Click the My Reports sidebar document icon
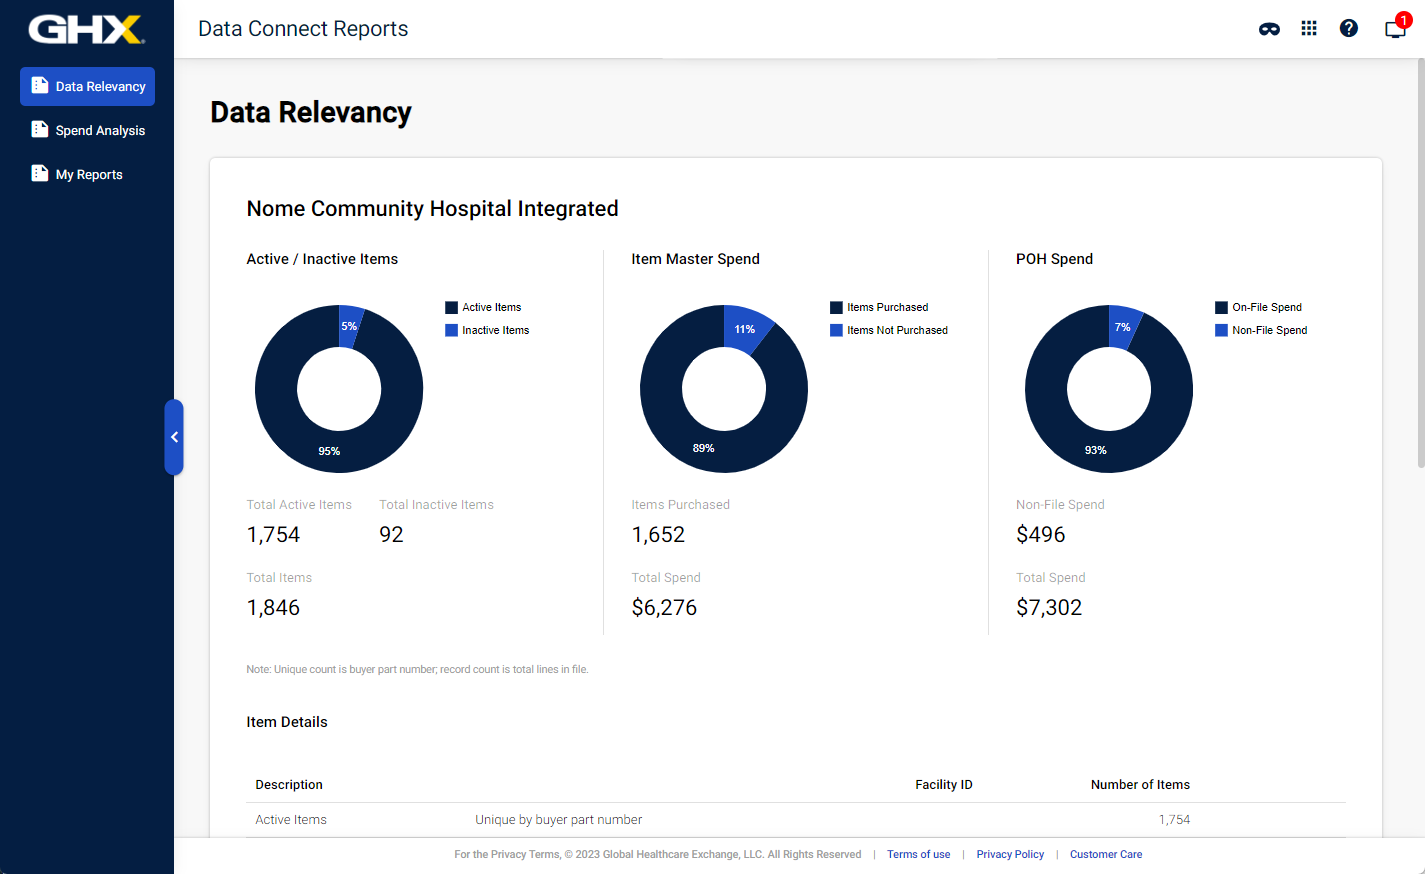 click(39, 173)
